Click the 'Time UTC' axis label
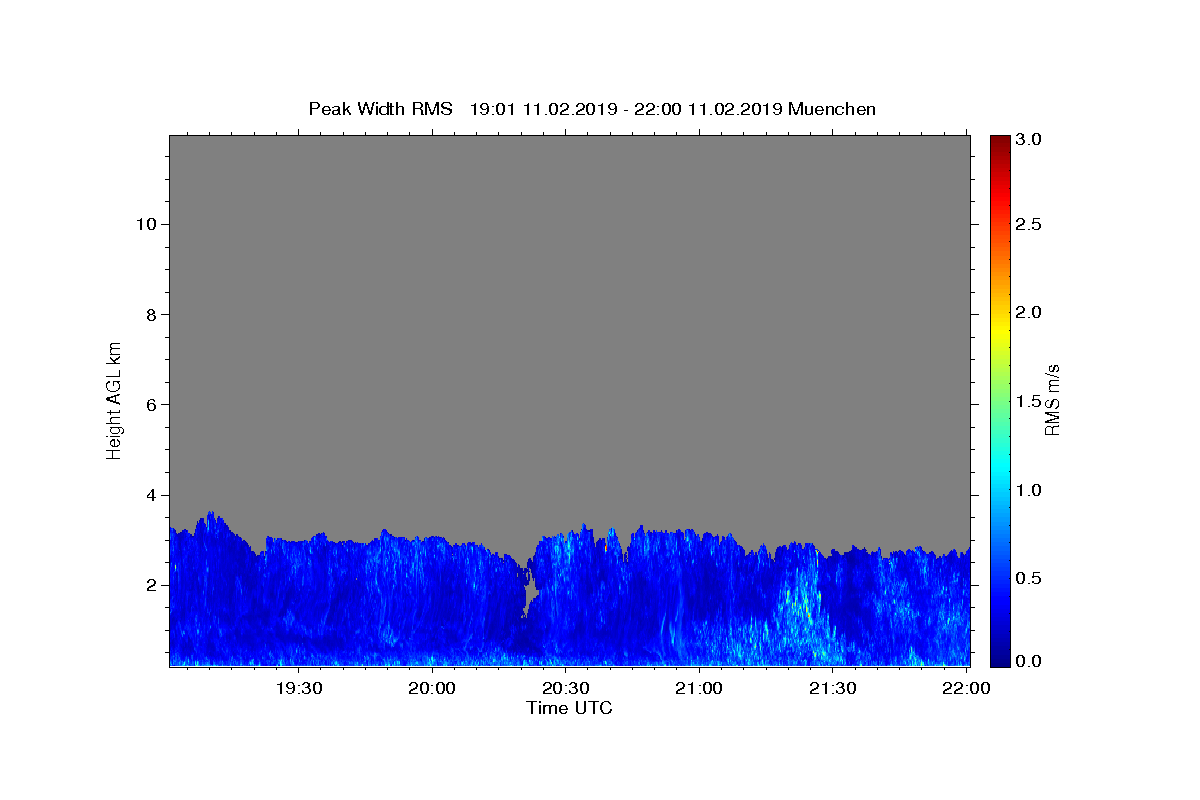 (569, 708)
